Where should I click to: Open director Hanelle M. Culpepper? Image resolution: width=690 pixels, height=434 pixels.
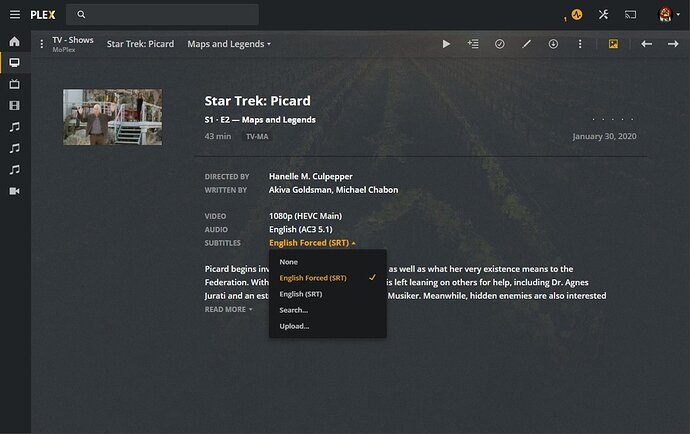311,177
